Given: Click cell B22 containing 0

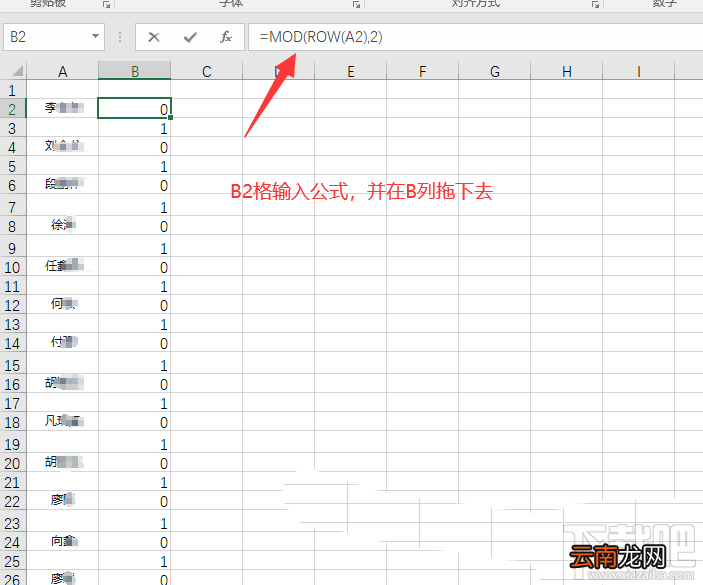Looking at the screenshot, I should (135, 500).
